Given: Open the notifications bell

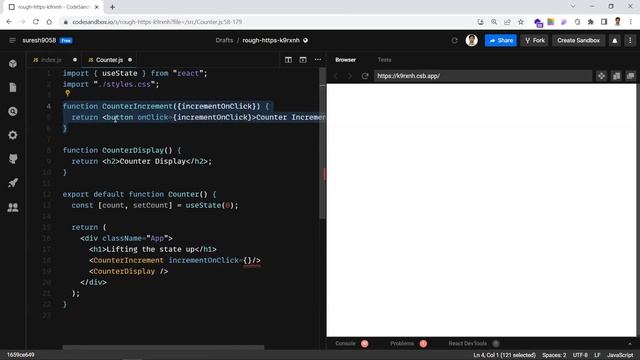Looking at the screenshot, I should [x=615, y=40].
